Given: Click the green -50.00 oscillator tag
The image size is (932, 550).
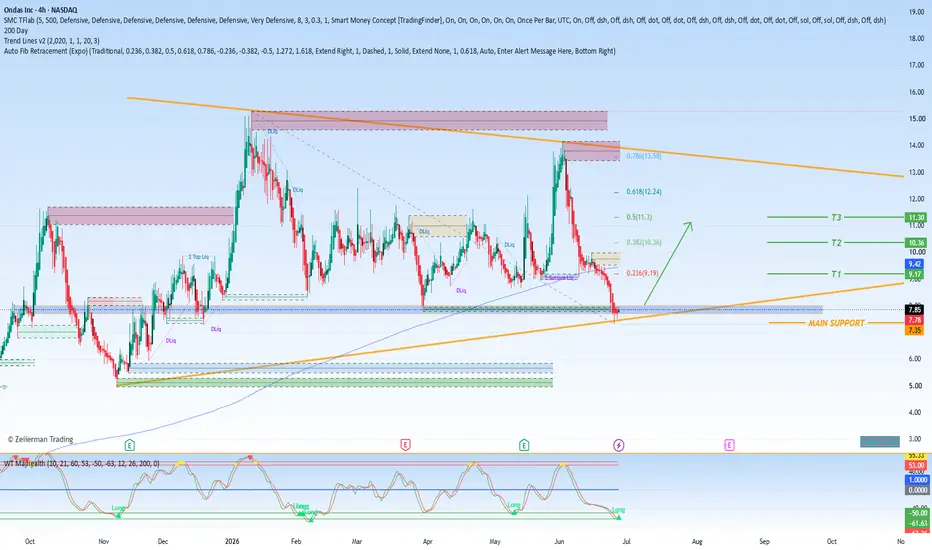Looking at the screenshot, I should click(916, 513).
